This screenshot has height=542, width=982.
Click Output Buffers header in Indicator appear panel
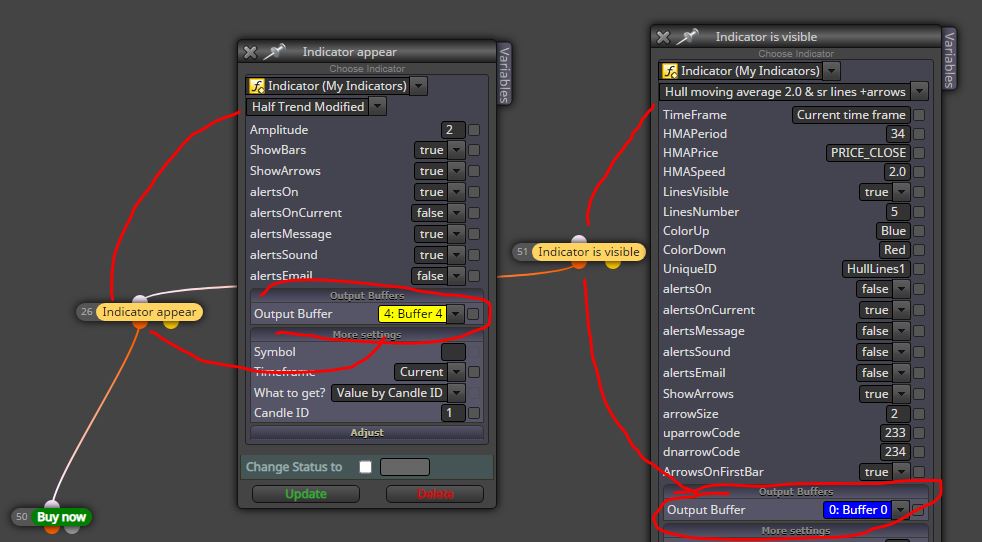[x=367, y=295]
